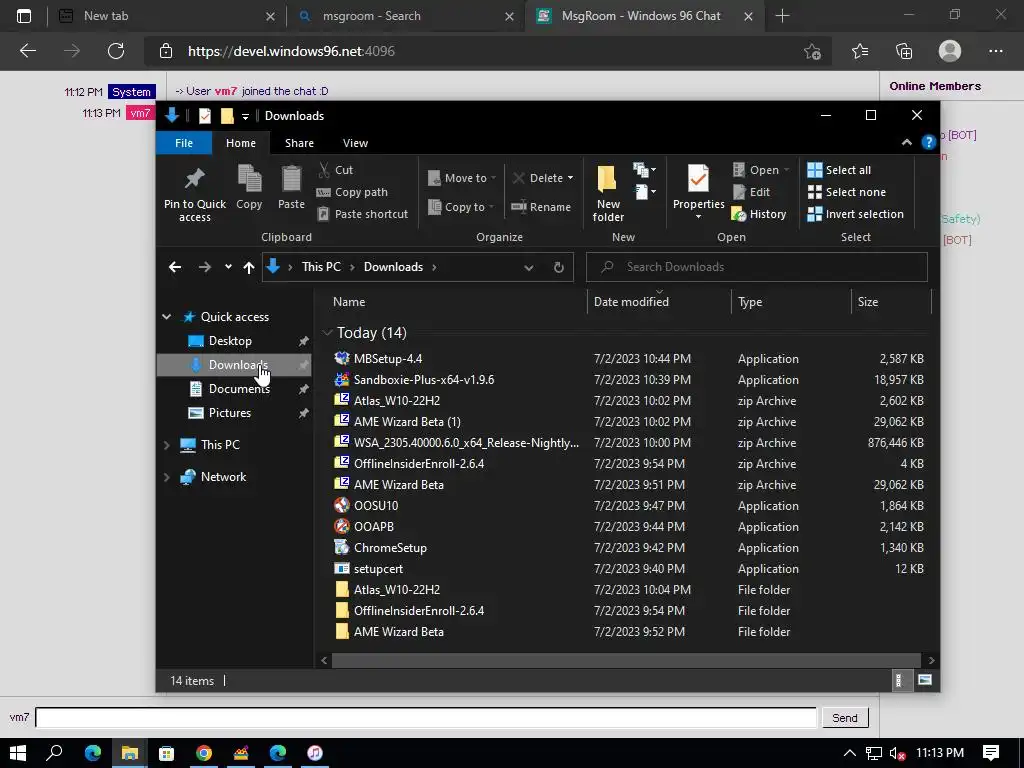1024x768 pixels.
Task: Select the MBSetup-4.4 file
Action: pyautogui.click(x=387, y=359)
